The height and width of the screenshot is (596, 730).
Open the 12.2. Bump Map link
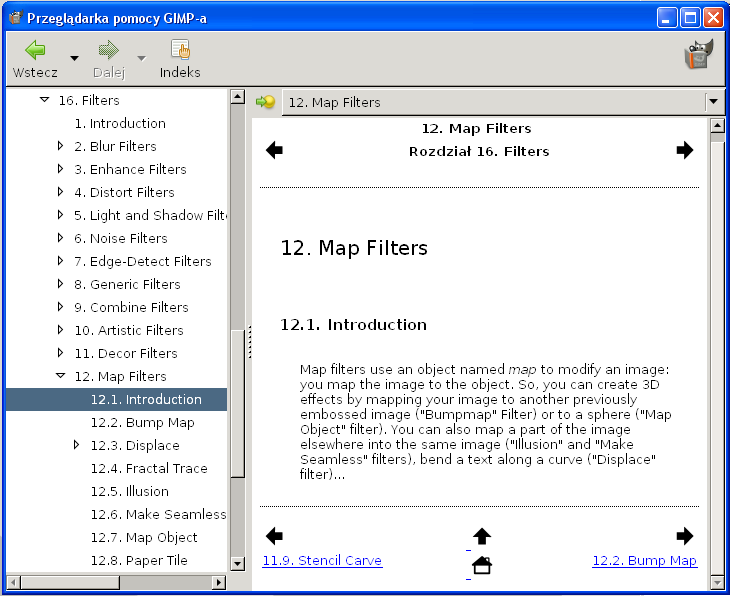[645, 560]
